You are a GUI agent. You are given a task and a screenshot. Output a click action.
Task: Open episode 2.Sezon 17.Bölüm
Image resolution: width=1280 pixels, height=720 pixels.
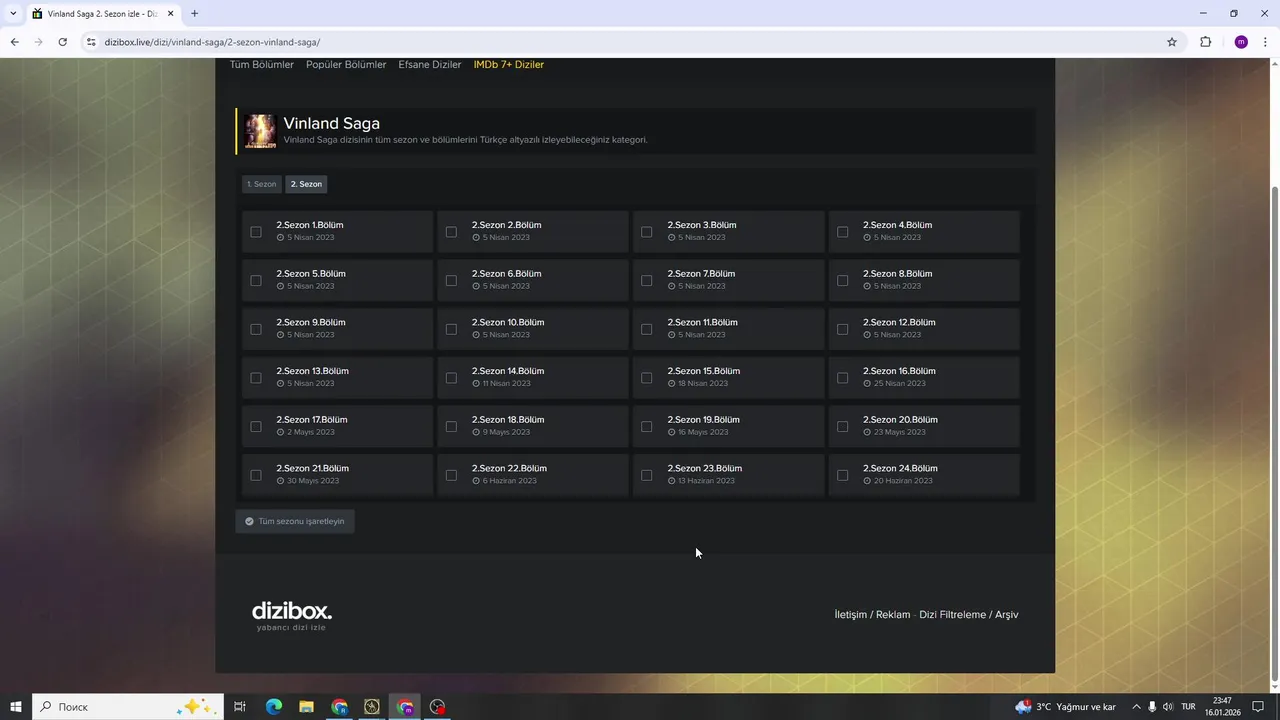[312, 420]
